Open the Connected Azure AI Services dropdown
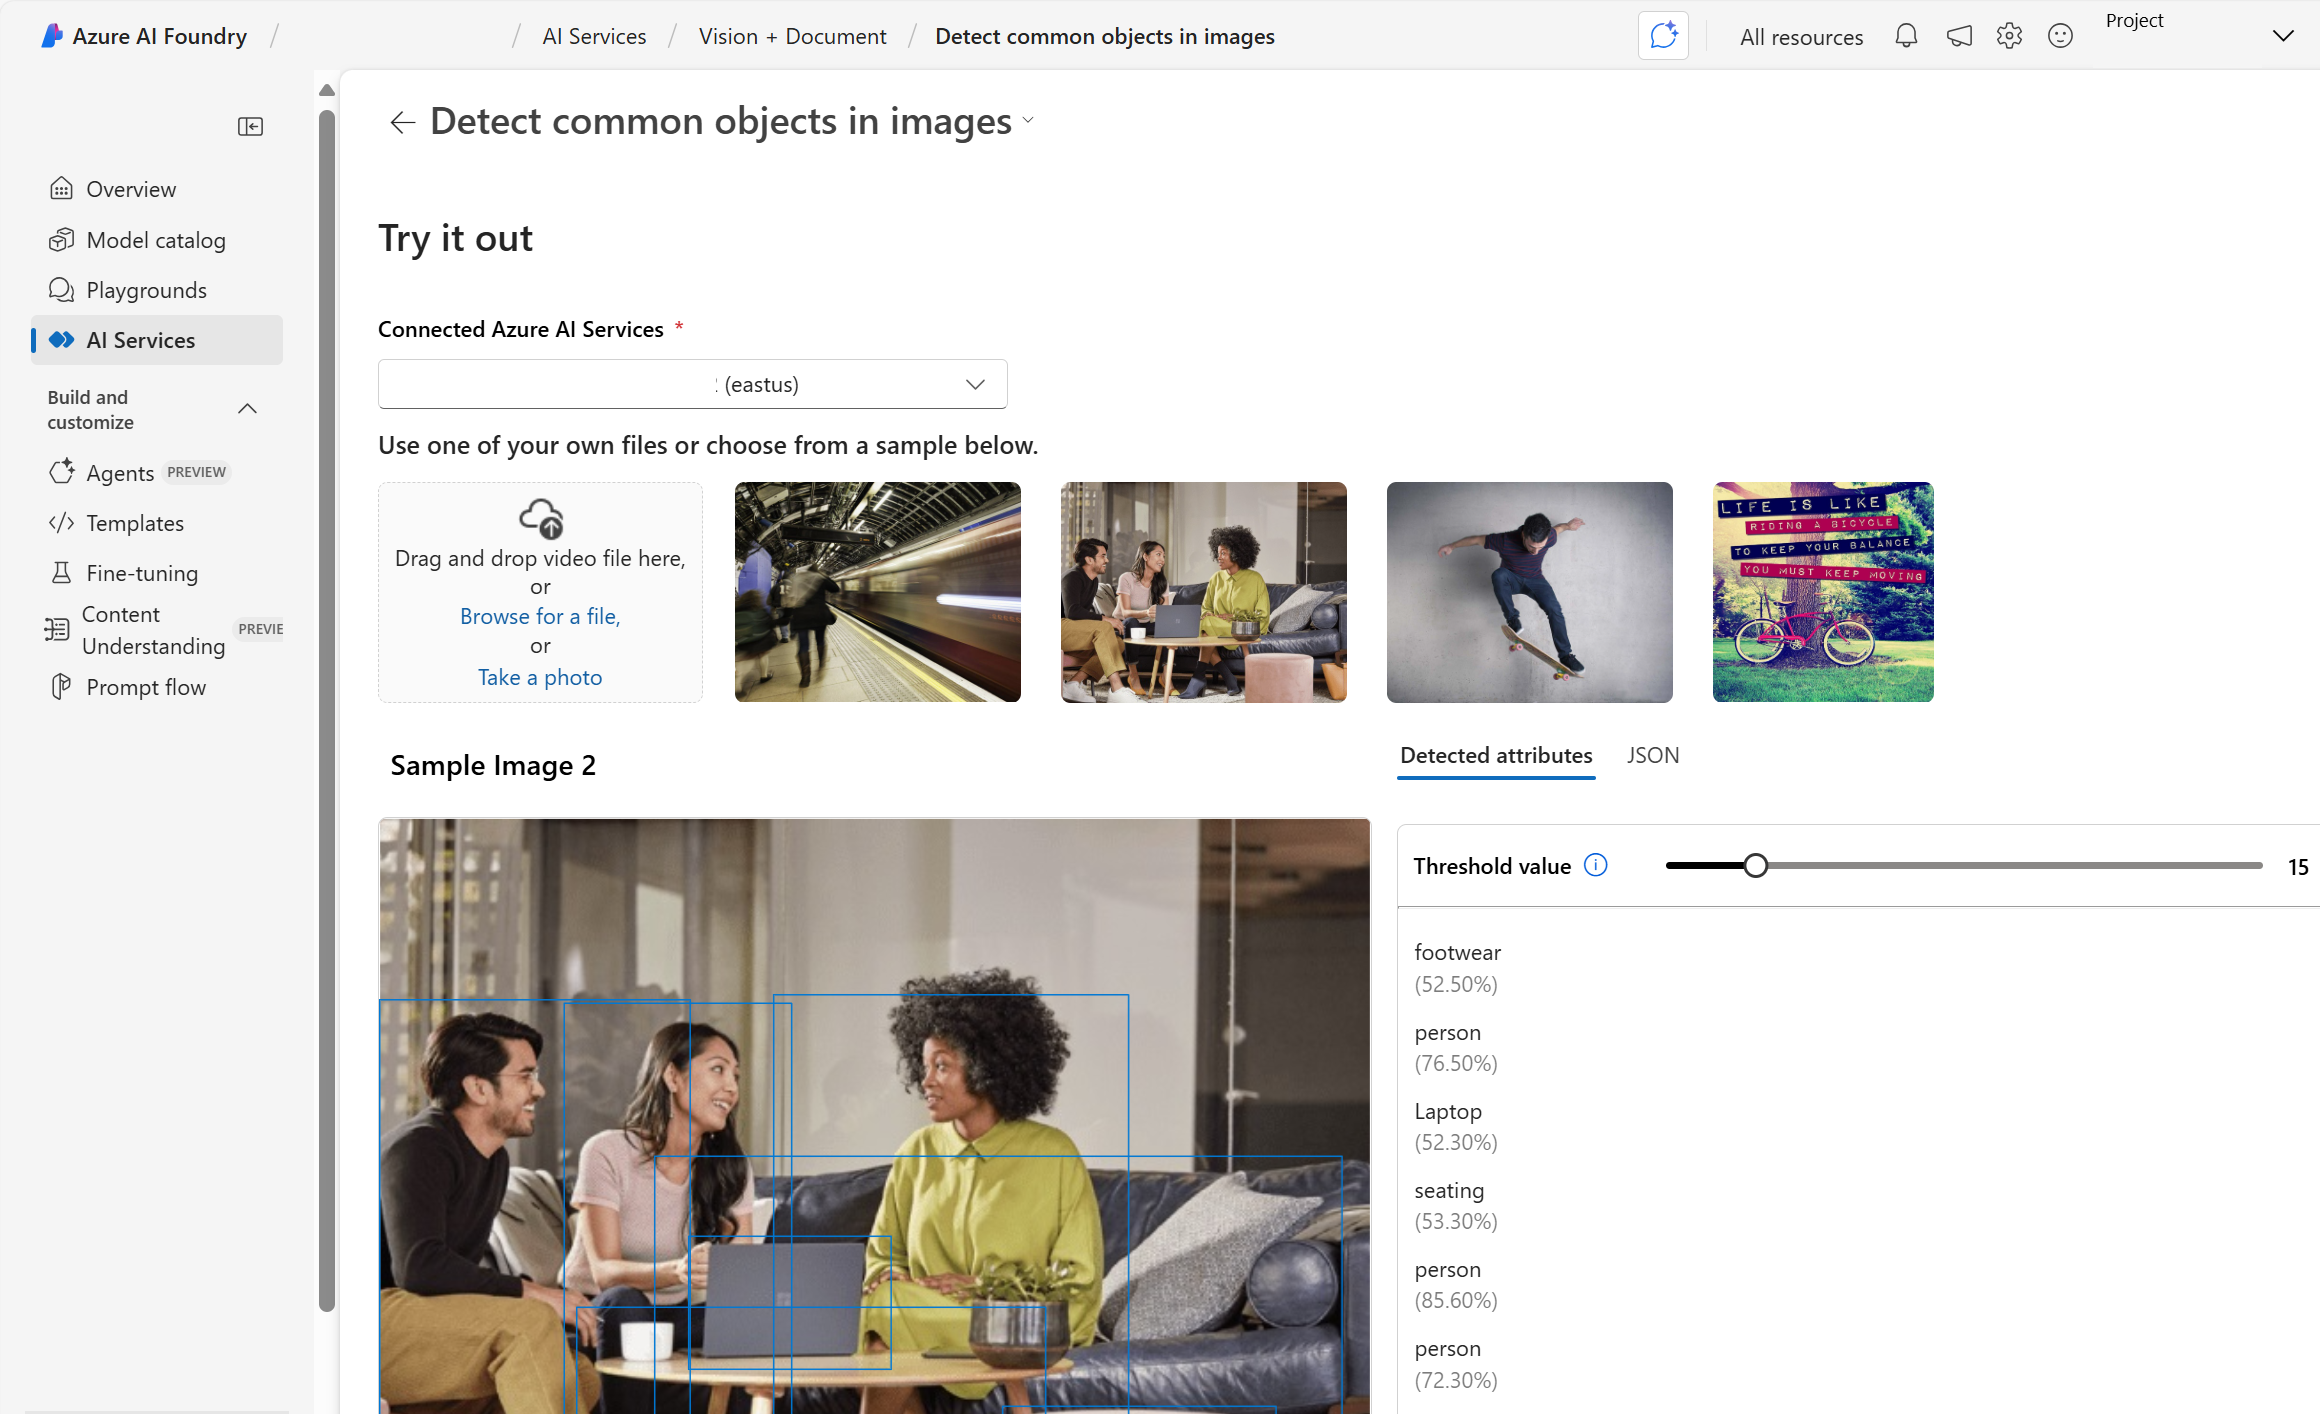Image resolution: width=2320 pixels, height=1414 pixels. pyautogui.click(x=693, y=384)
